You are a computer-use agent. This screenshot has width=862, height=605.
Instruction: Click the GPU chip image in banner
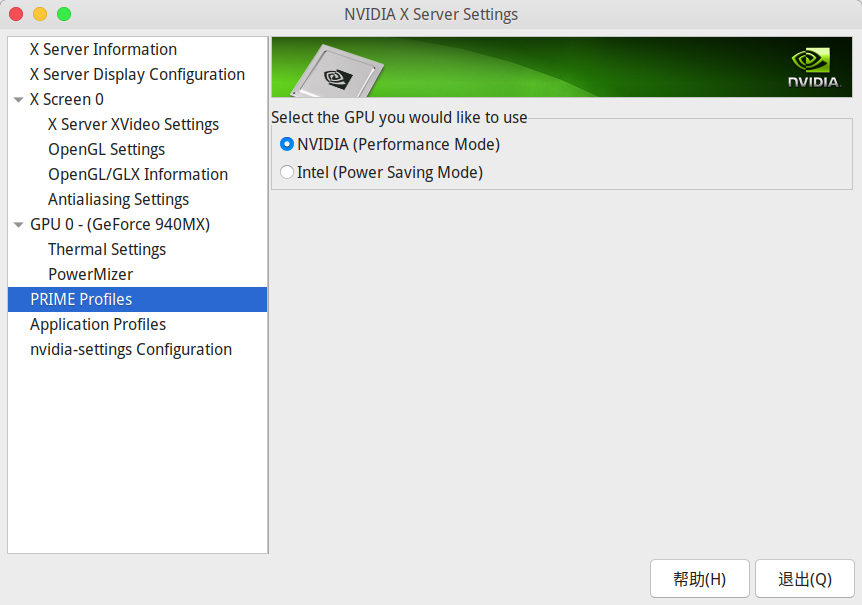click(338, 70)
